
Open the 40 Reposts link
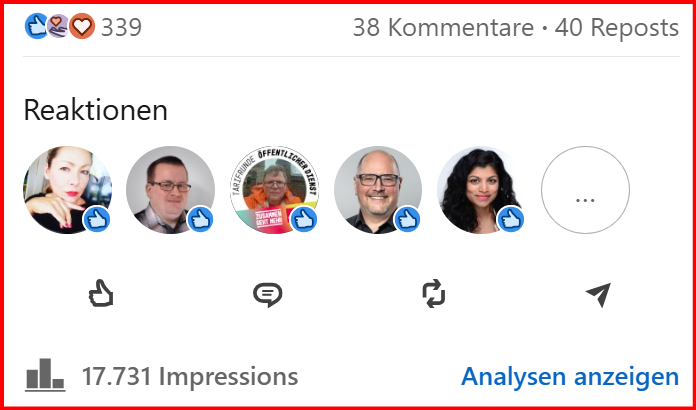pyautogui.click(x=617, y=28)
